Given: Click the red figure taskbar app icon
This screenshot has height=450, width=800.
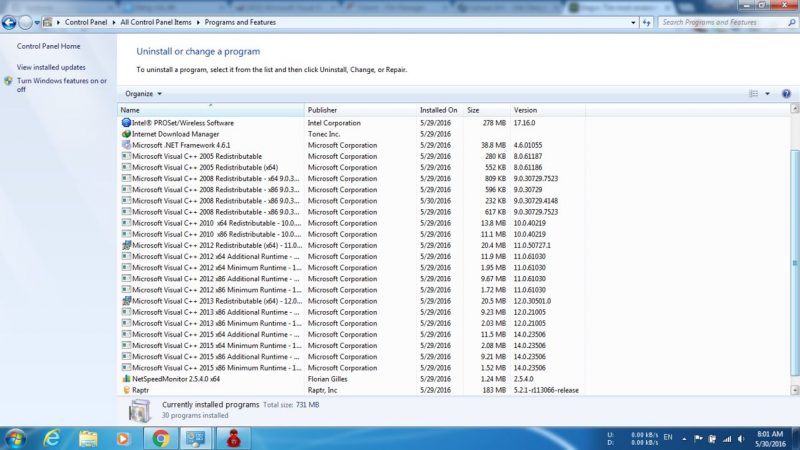Looking at the screenshot, I should (x=233, y=439).
